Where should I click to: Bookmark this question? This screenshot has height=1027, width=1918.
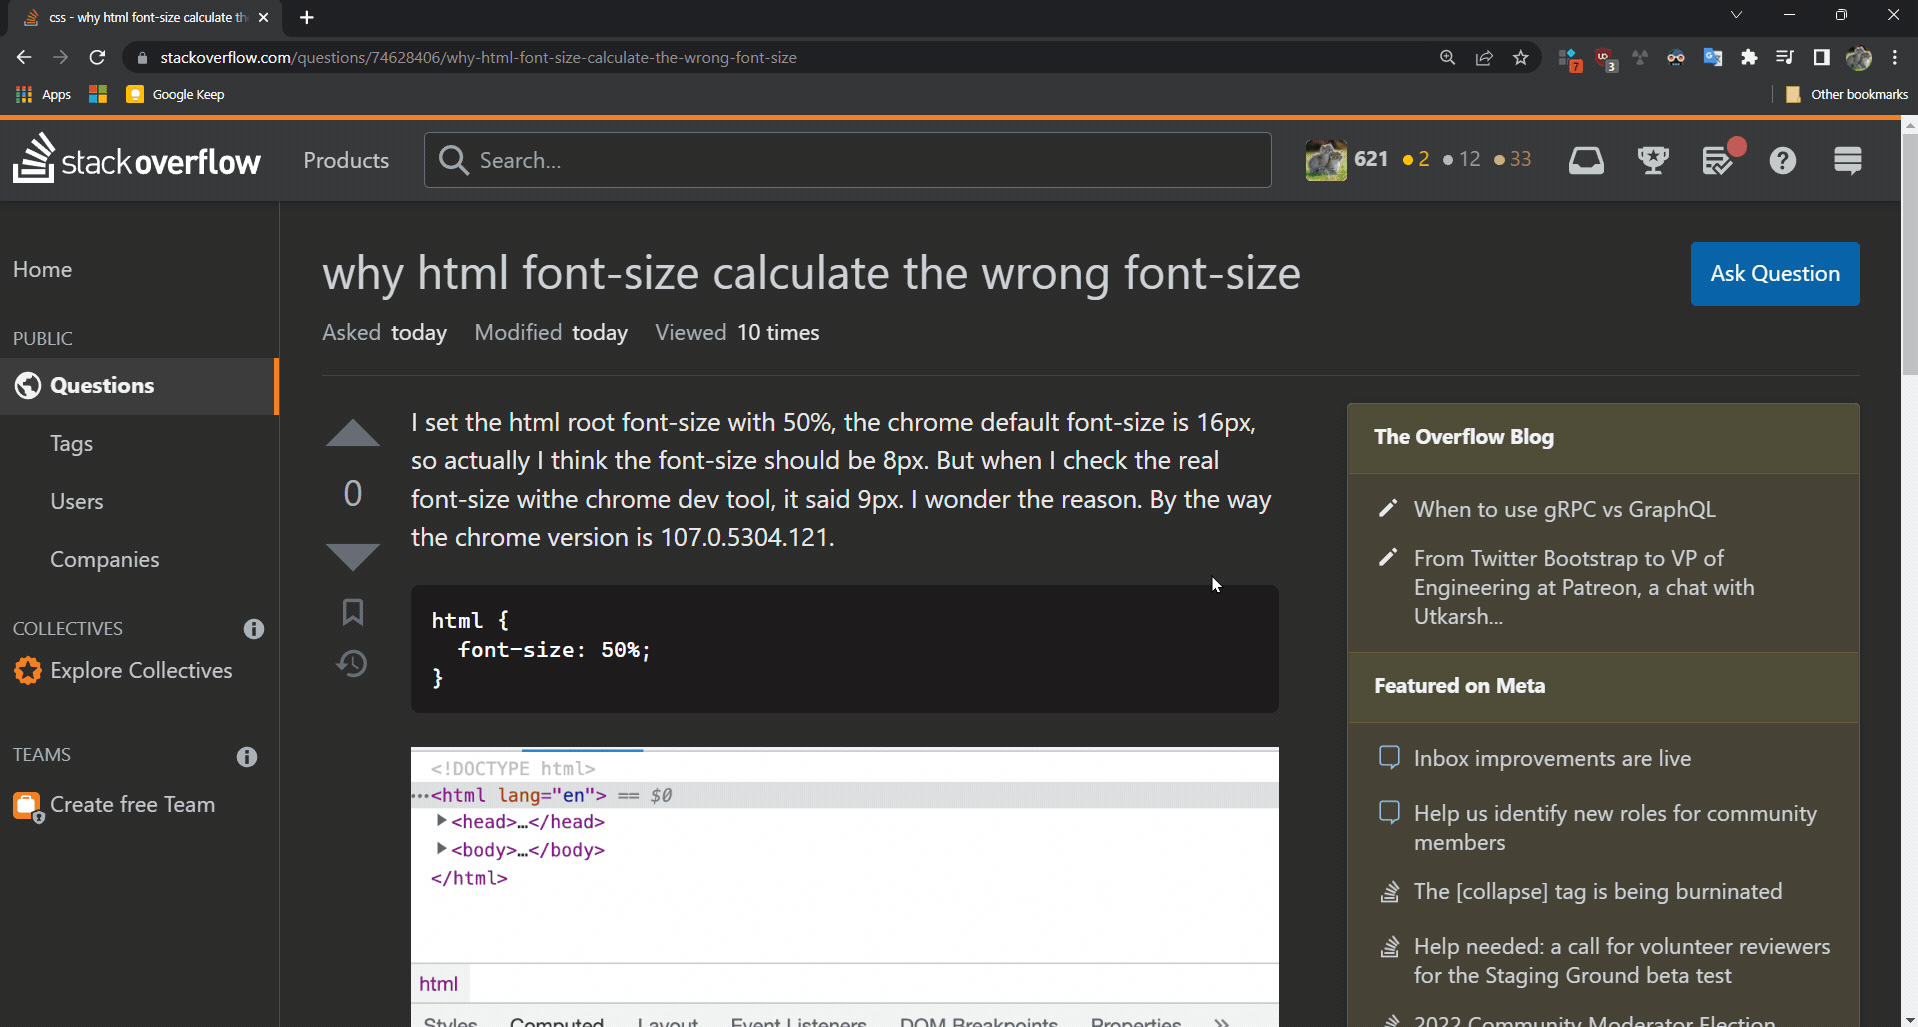[352, 611]
